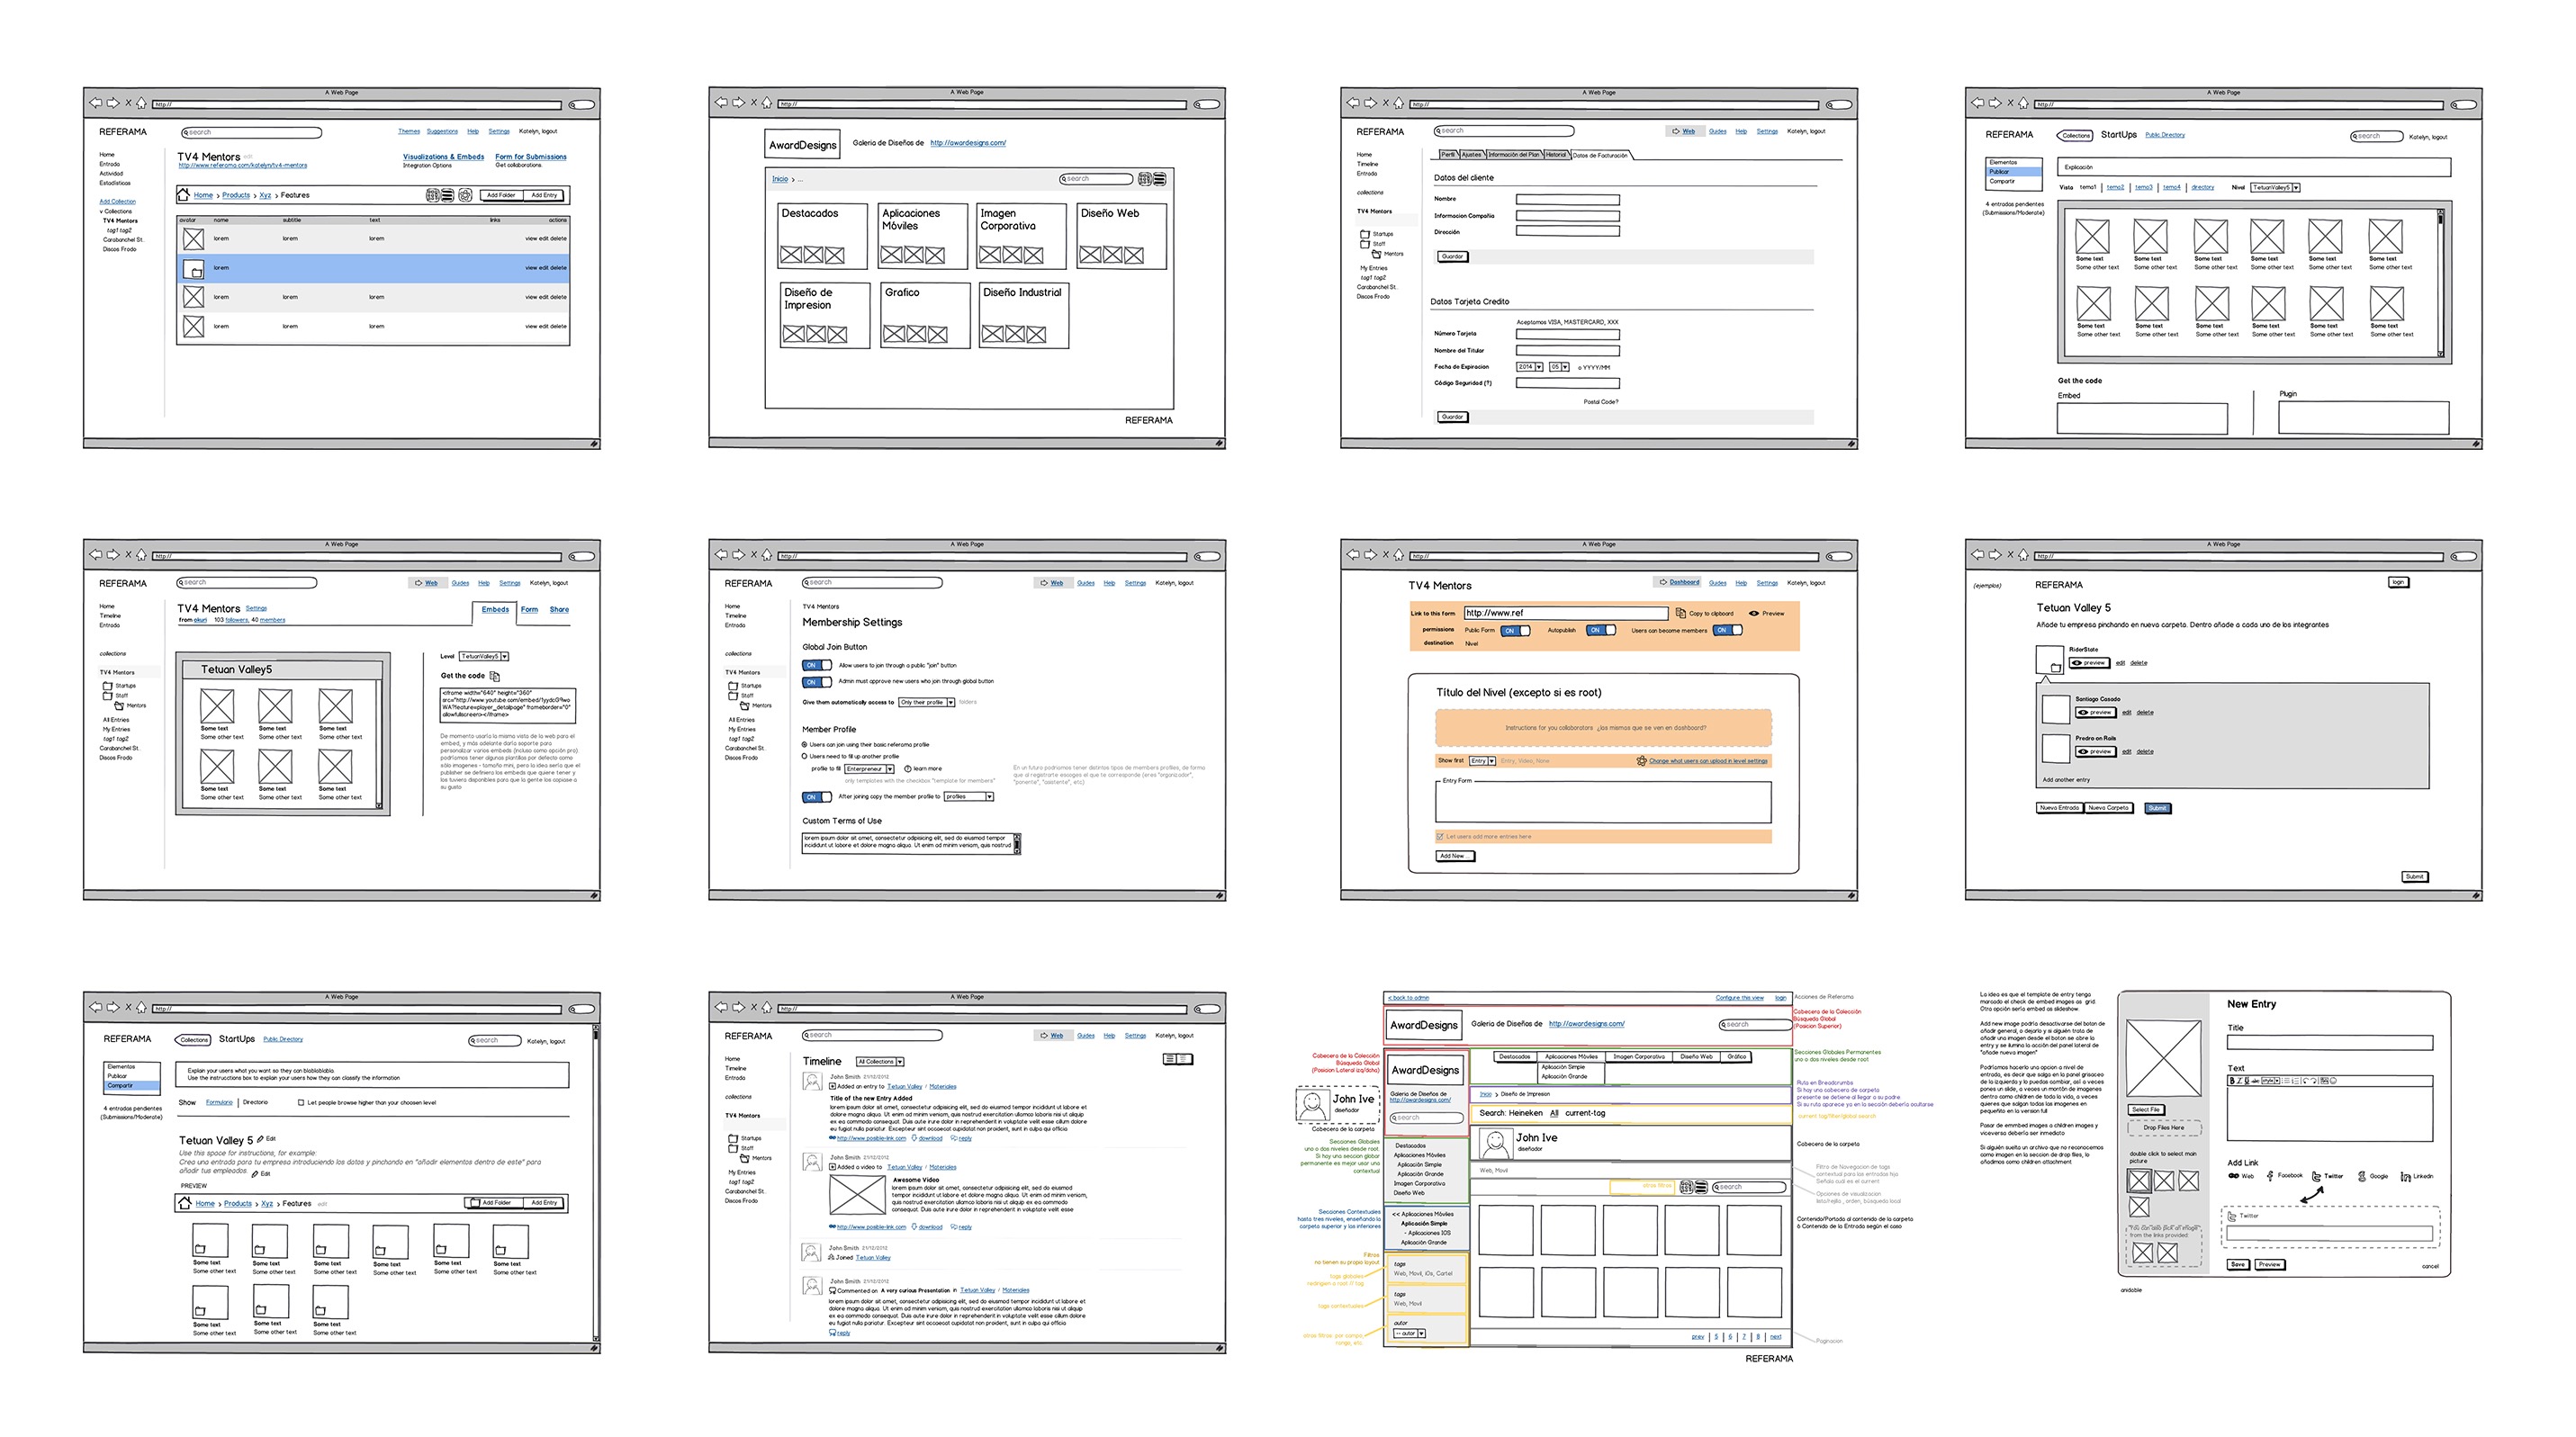Turn off the Public Form switch
Image resolution: width=2576 pixels, height=1437 pixels.
tap(1515, 630)
